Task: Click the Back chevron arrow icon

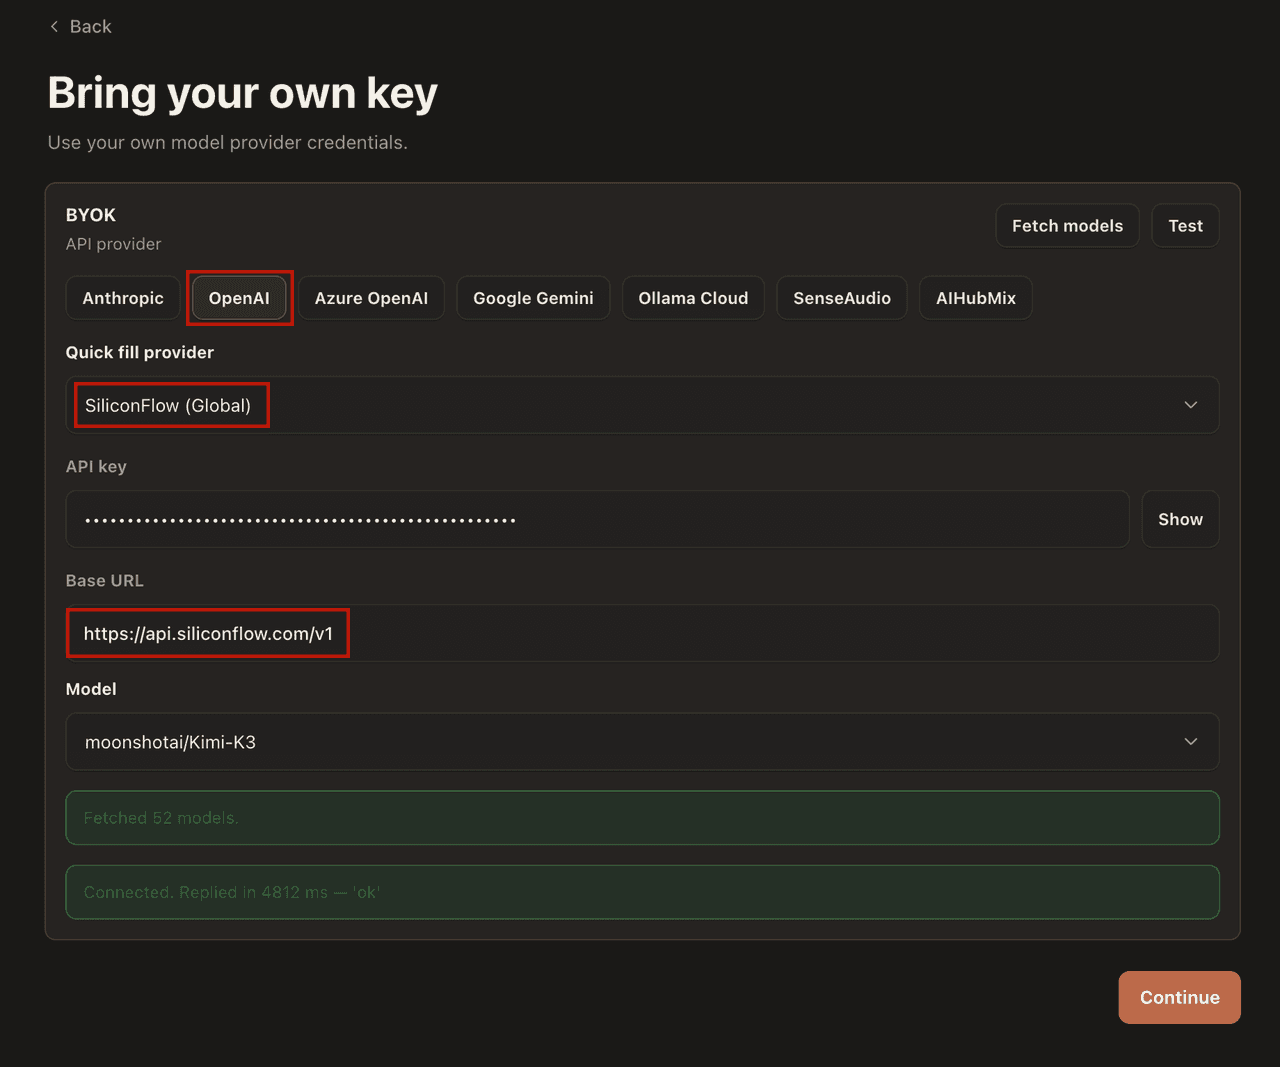Action: (54, 26)
